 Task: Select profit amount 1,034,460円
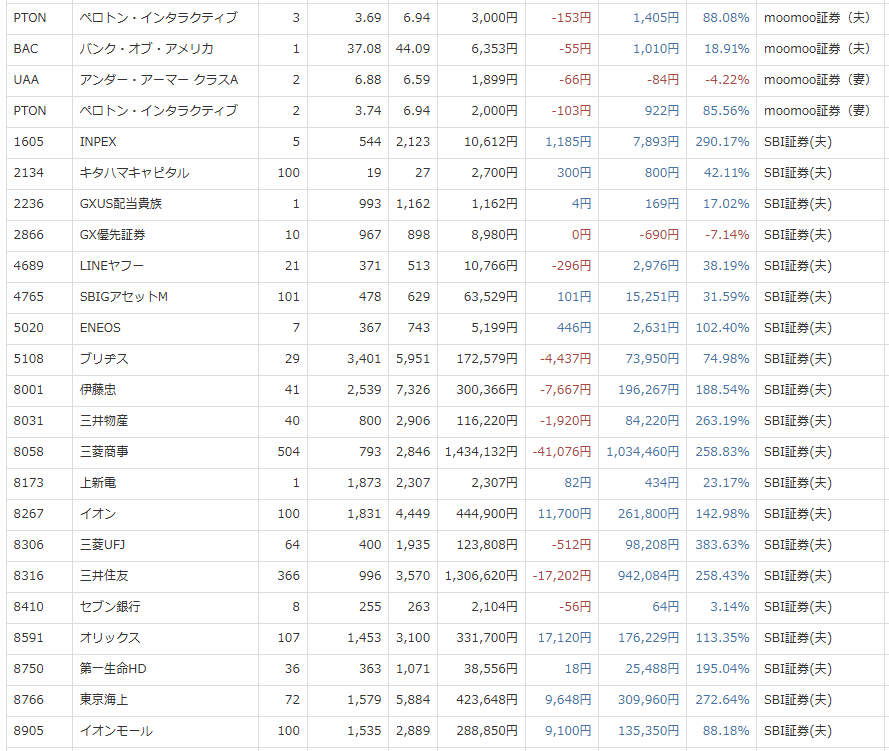[643, 452]
